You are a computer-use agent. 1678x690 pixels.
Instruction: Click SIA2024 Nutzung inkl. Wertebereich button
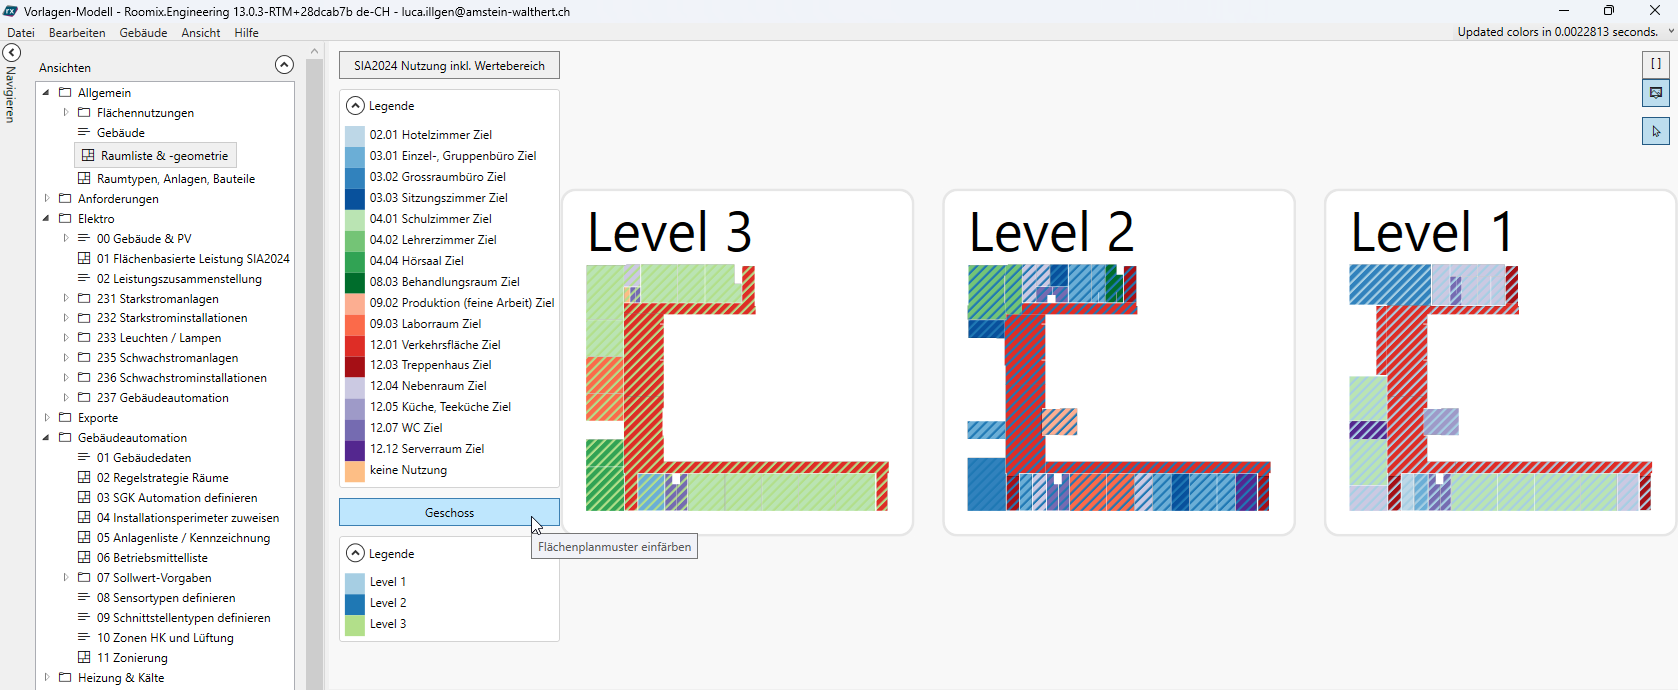point(449,66)
